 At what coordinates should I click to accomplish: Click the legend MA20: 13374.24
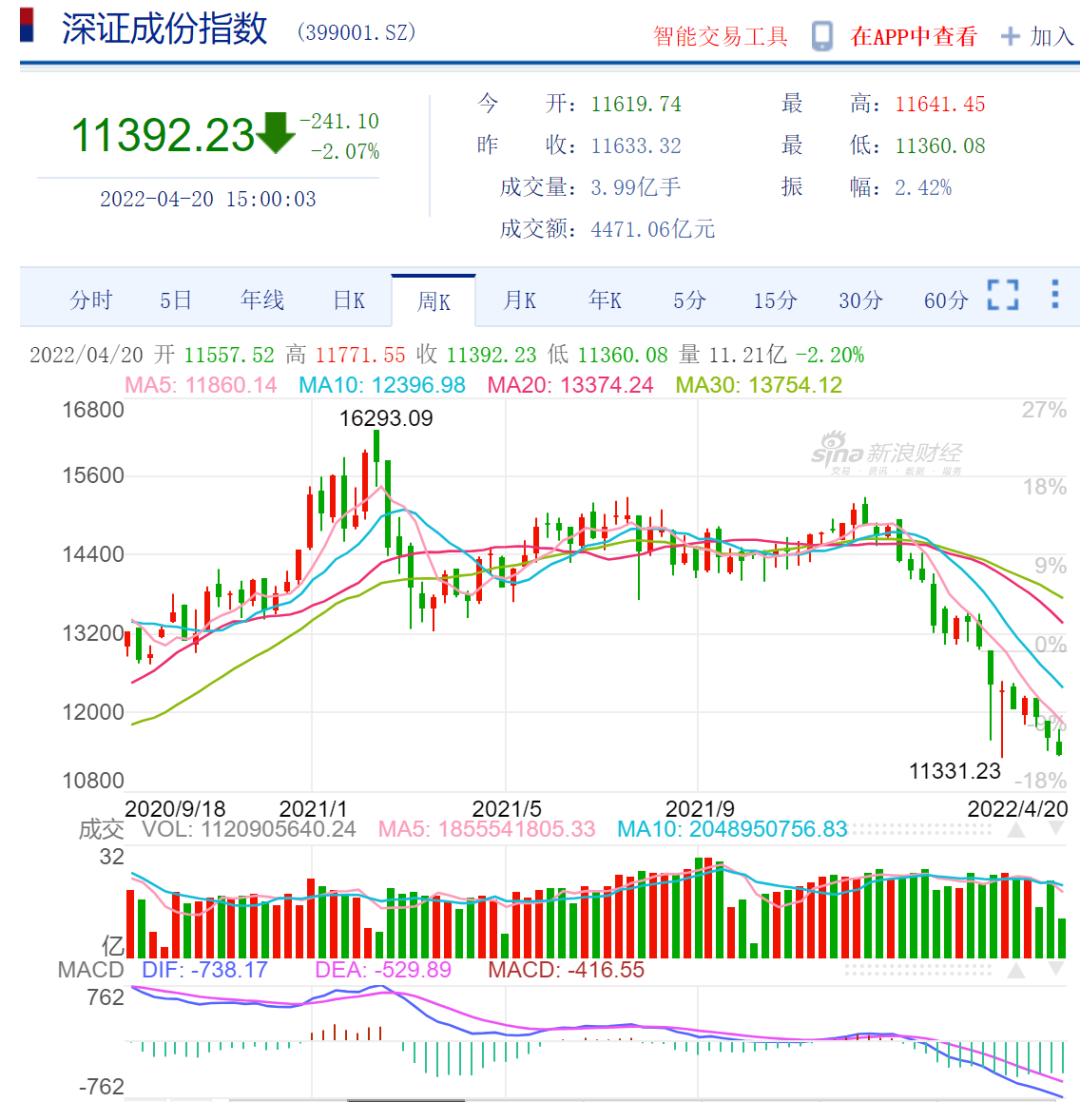(571, 385)
